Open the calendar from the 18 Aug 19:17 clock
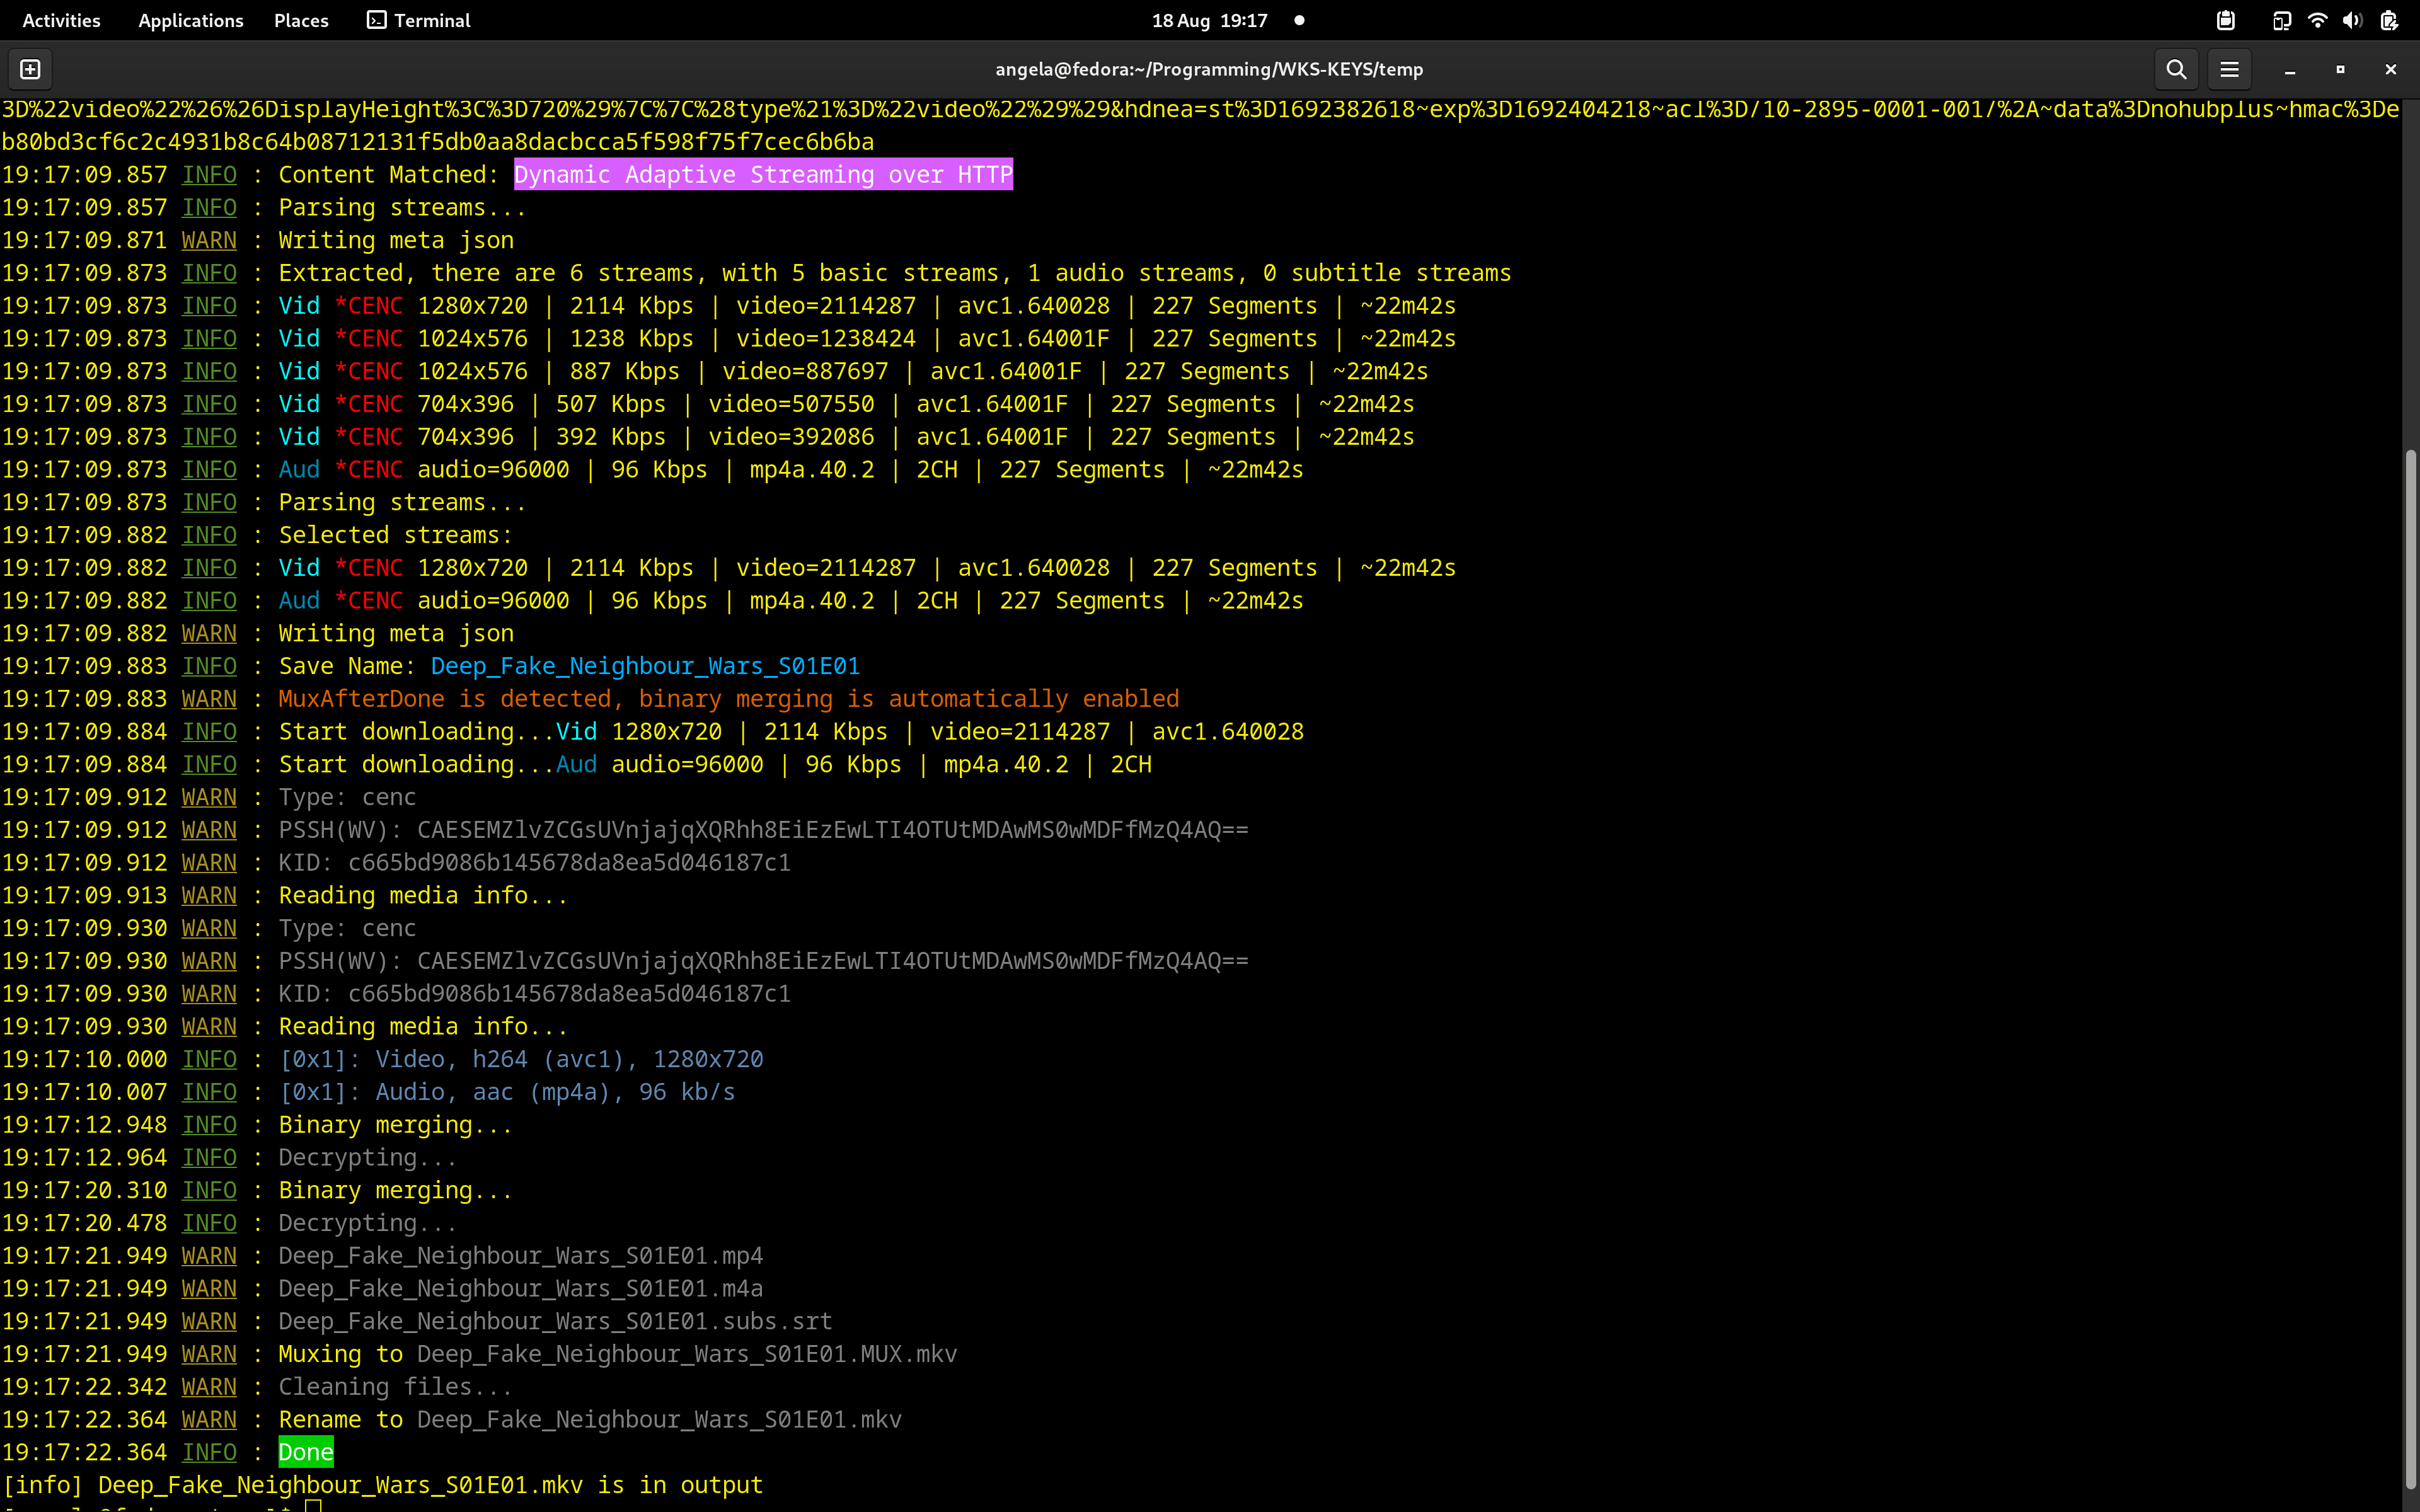The image size is (2420, 1512). tap(1209, 20)
